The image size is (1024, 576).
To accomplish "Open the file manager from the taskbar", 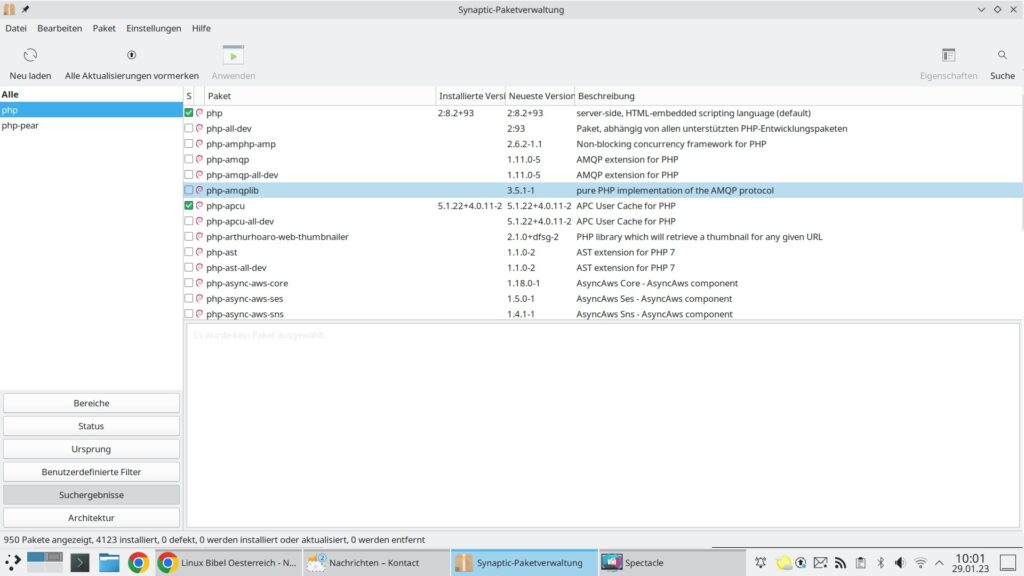I will coord(109,562).
